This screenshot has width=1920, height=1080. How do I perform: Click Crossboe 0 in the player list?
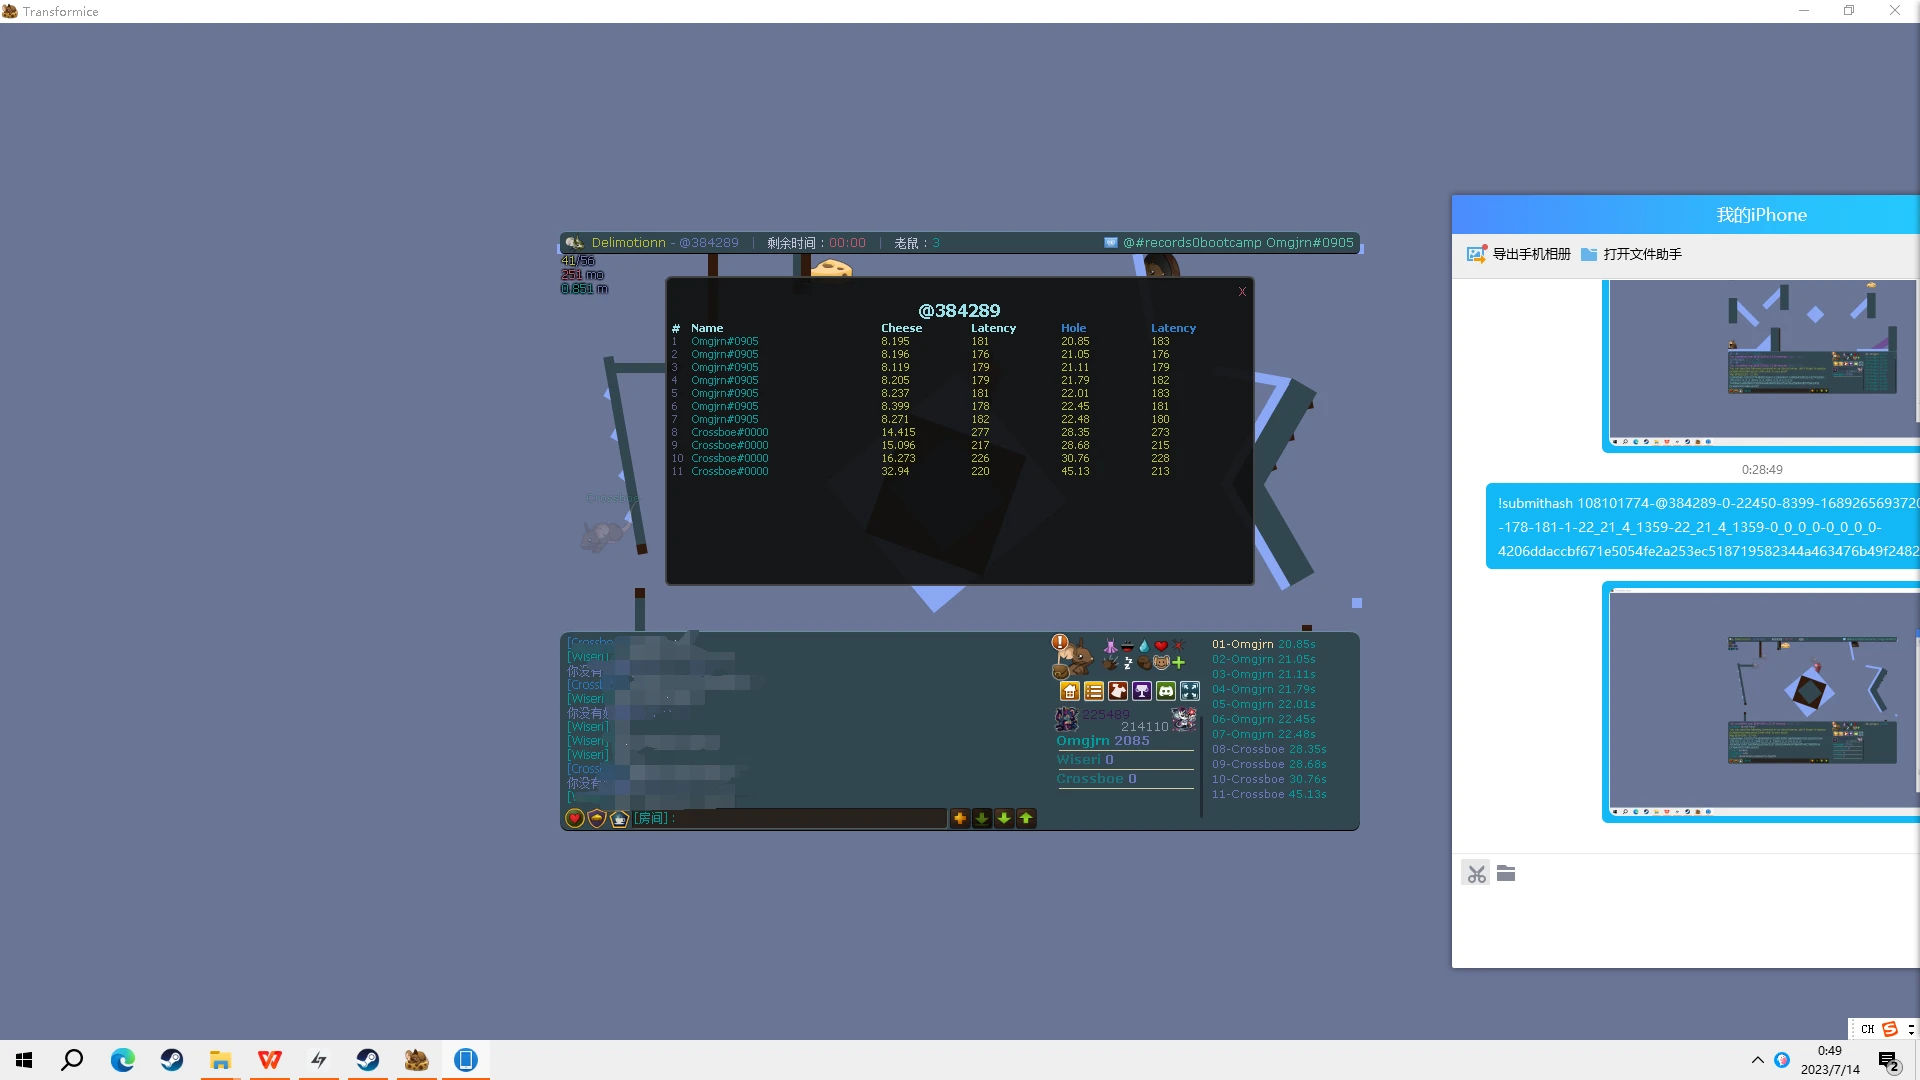click(1096, 779)
